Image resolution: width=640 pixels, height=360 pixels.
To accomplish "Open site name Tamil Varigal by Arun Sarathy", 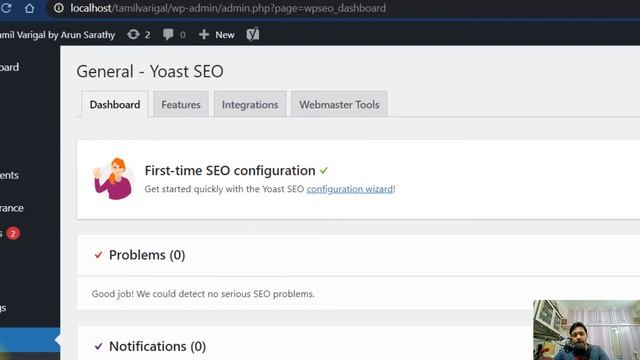I will coord(57,35).
